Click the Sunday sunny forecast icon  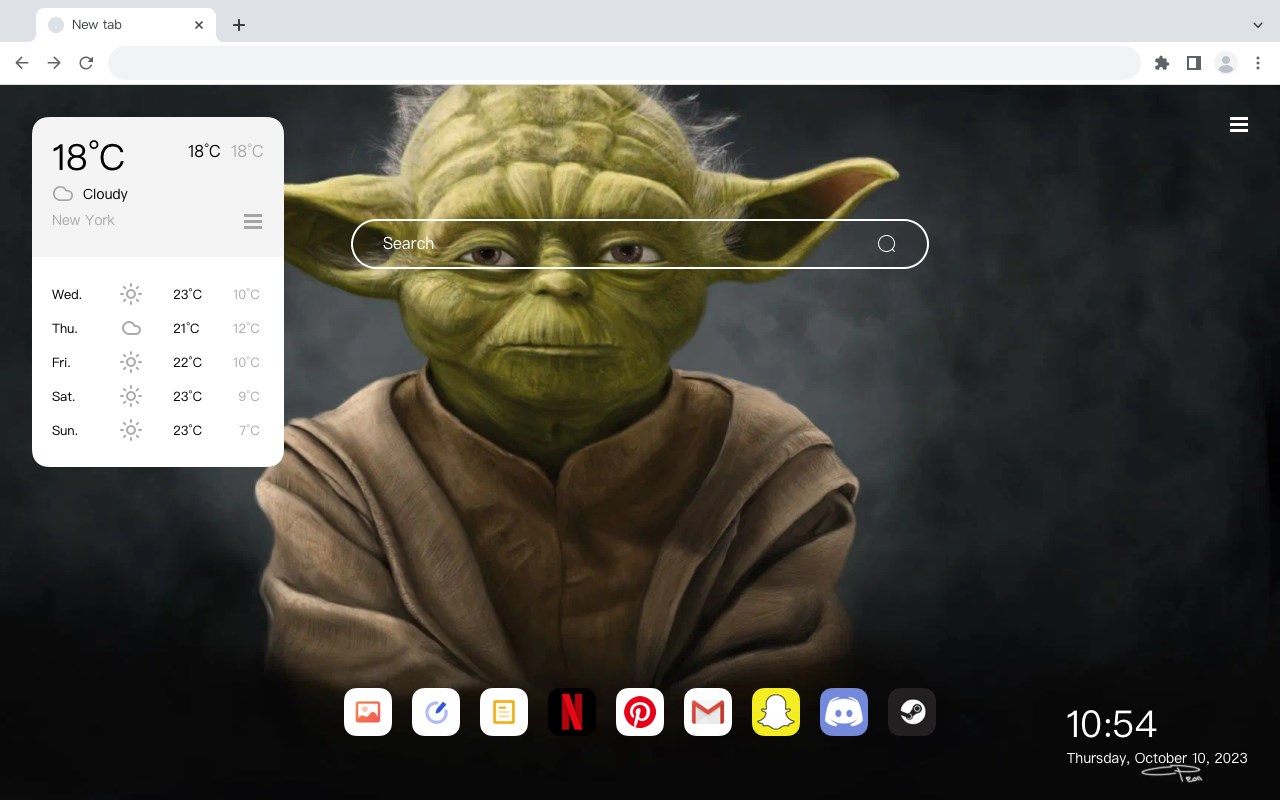pyautogui.click(x=131, y=430)
